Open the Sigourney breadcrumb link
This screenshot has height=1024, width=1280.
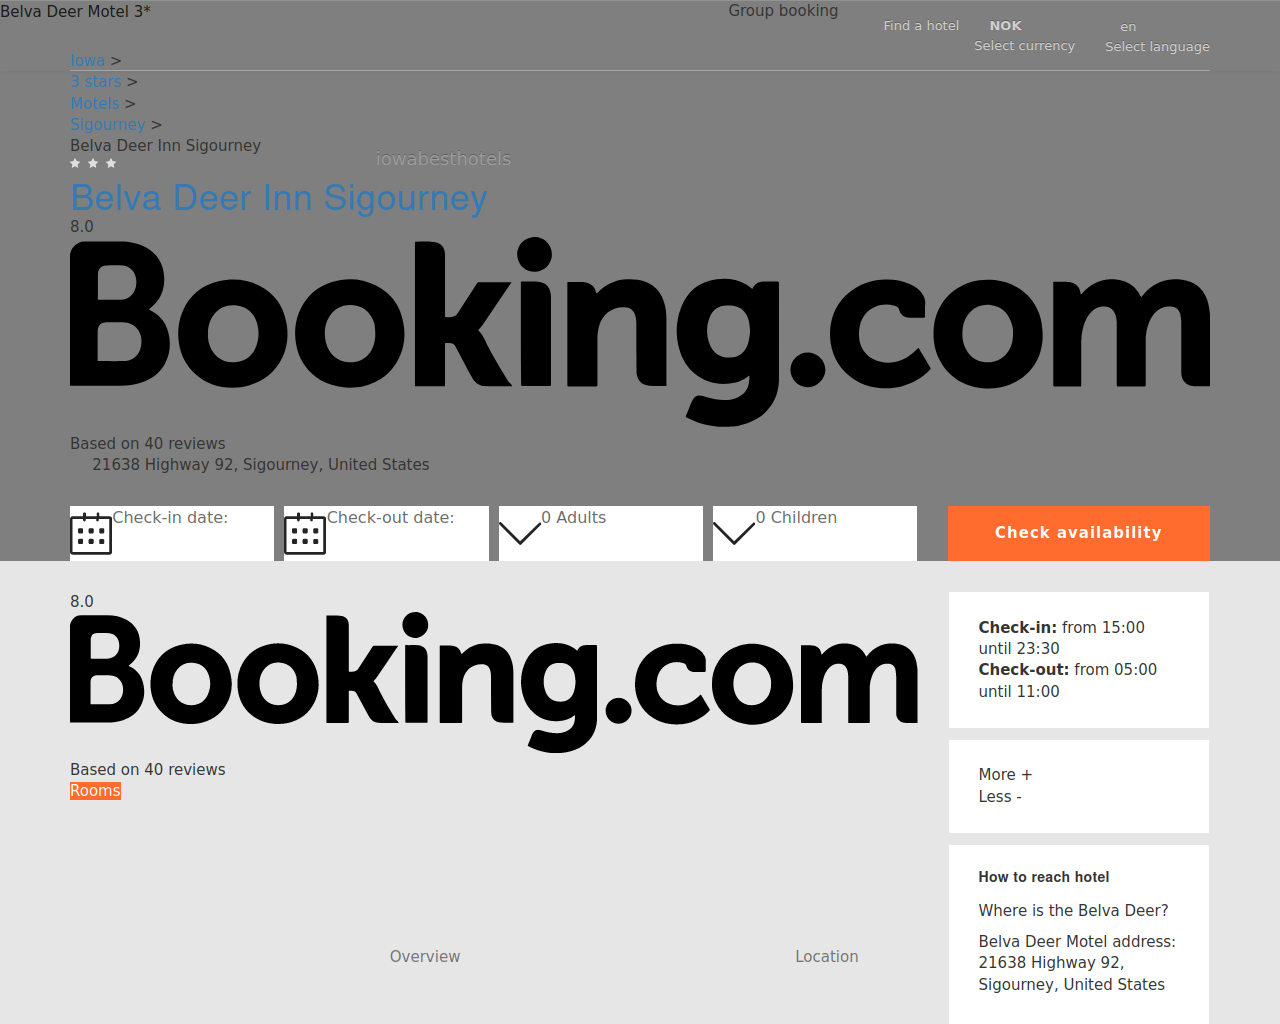tap(108, 124)
